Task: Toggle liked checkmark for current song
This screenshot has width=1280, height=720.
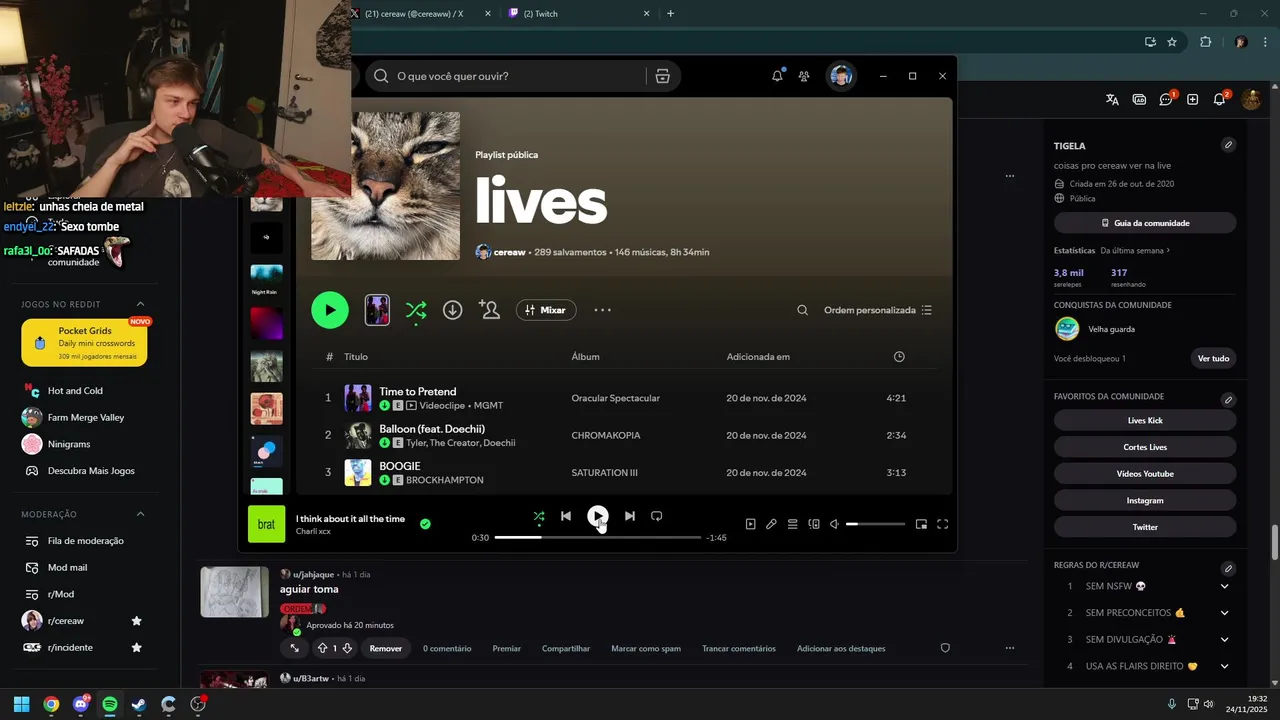Action: (x=425, y=523)
